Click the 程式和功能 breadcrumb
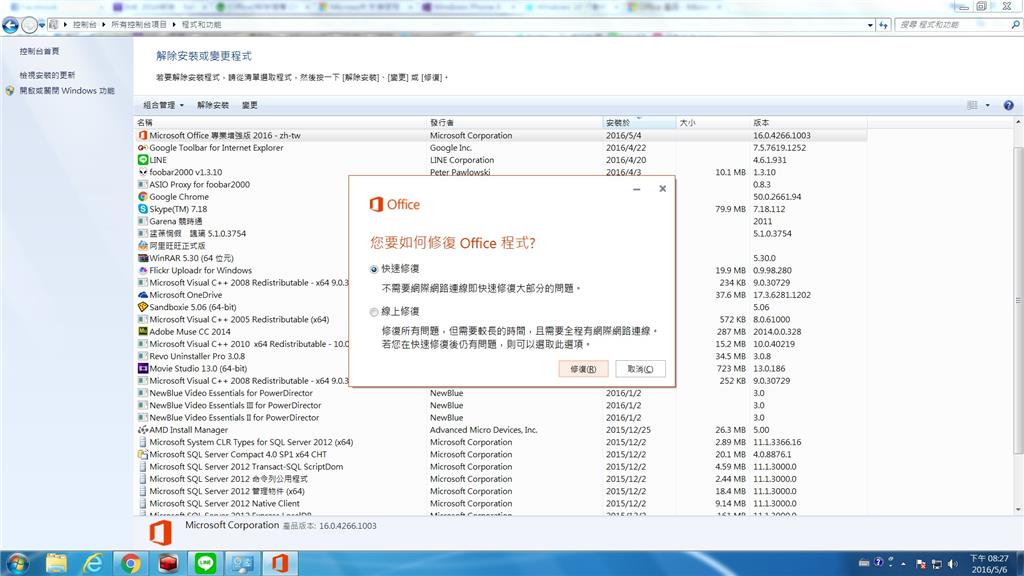 coord(201,25)
